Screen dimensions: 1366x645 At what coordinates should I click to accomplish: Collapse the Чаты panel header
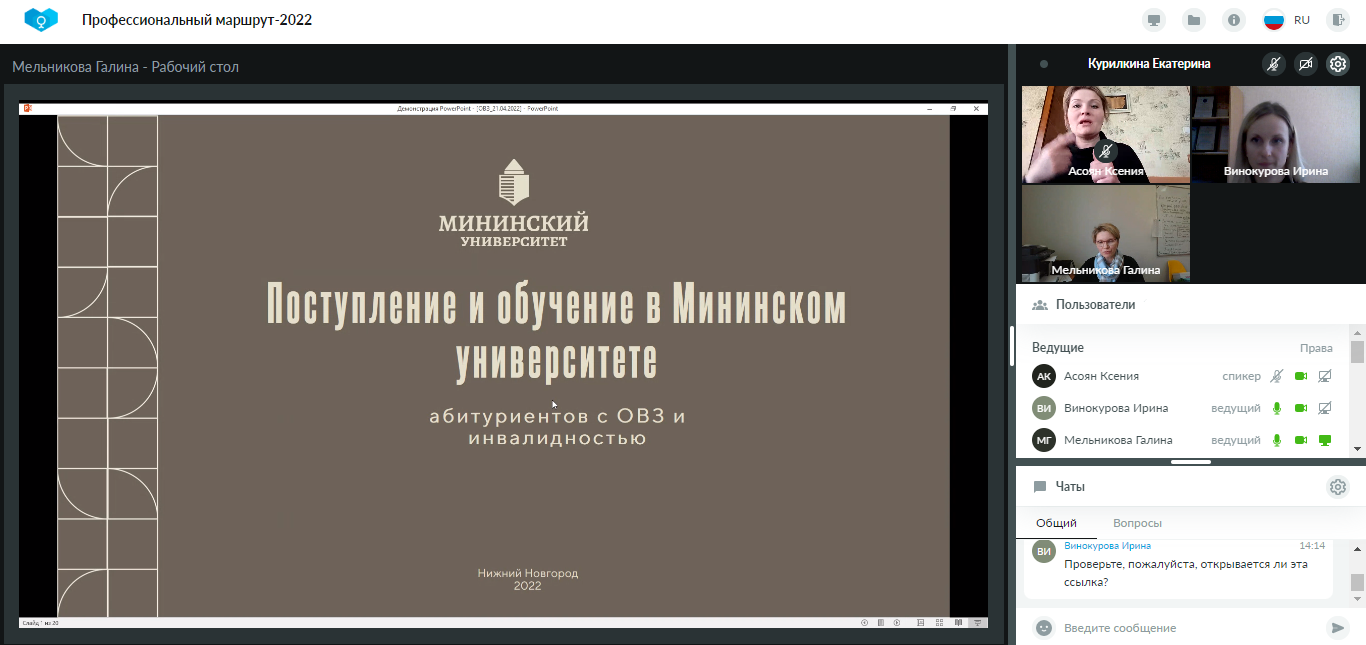click(x=1070, y=487)
